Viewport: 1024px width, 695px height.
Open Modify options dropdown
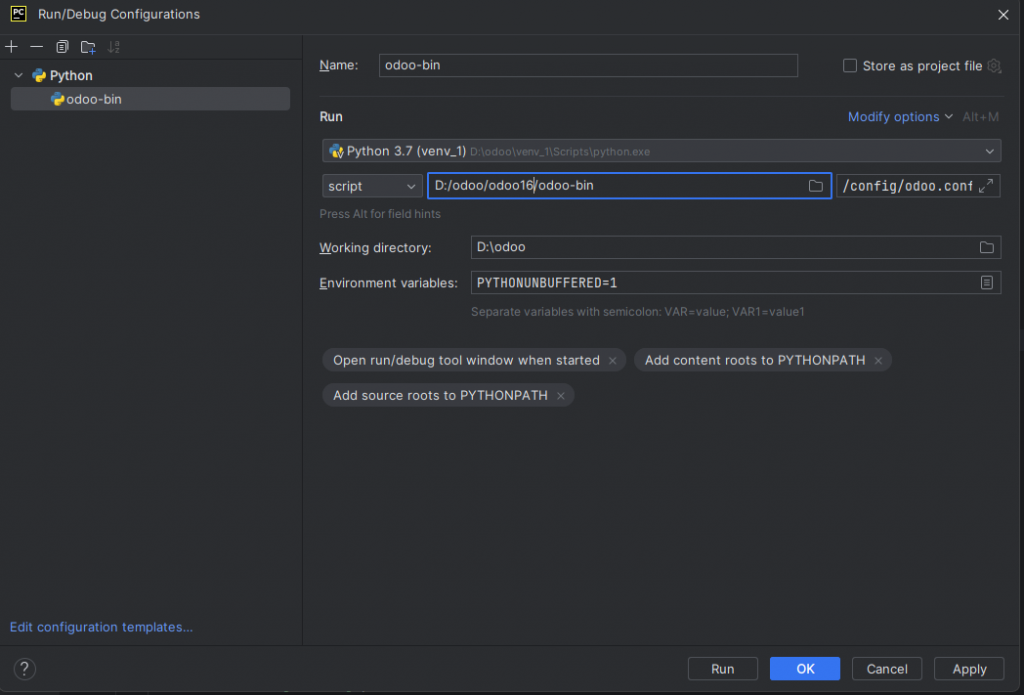pyautogui.click(x=900, y=117)
